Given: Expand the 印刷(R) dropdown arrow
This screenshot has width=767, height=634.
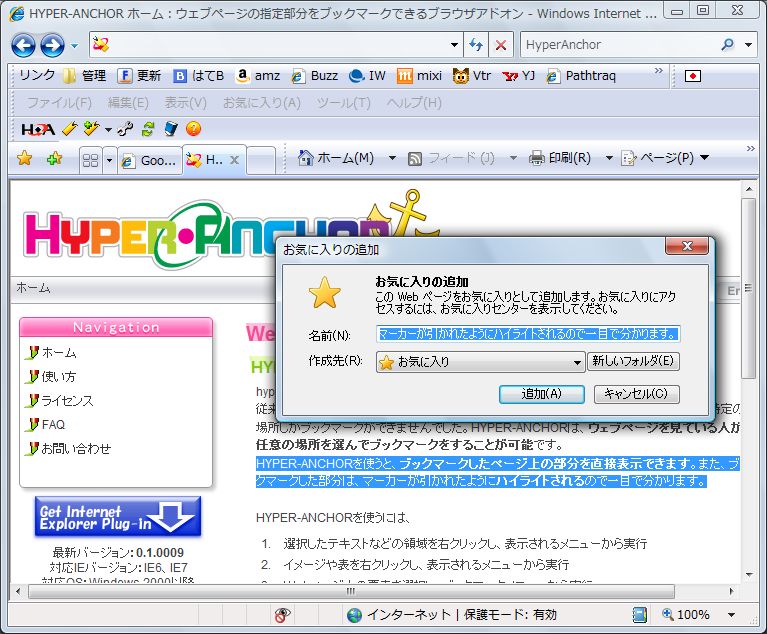Looking at the screenshot, I should coord(609,158).
